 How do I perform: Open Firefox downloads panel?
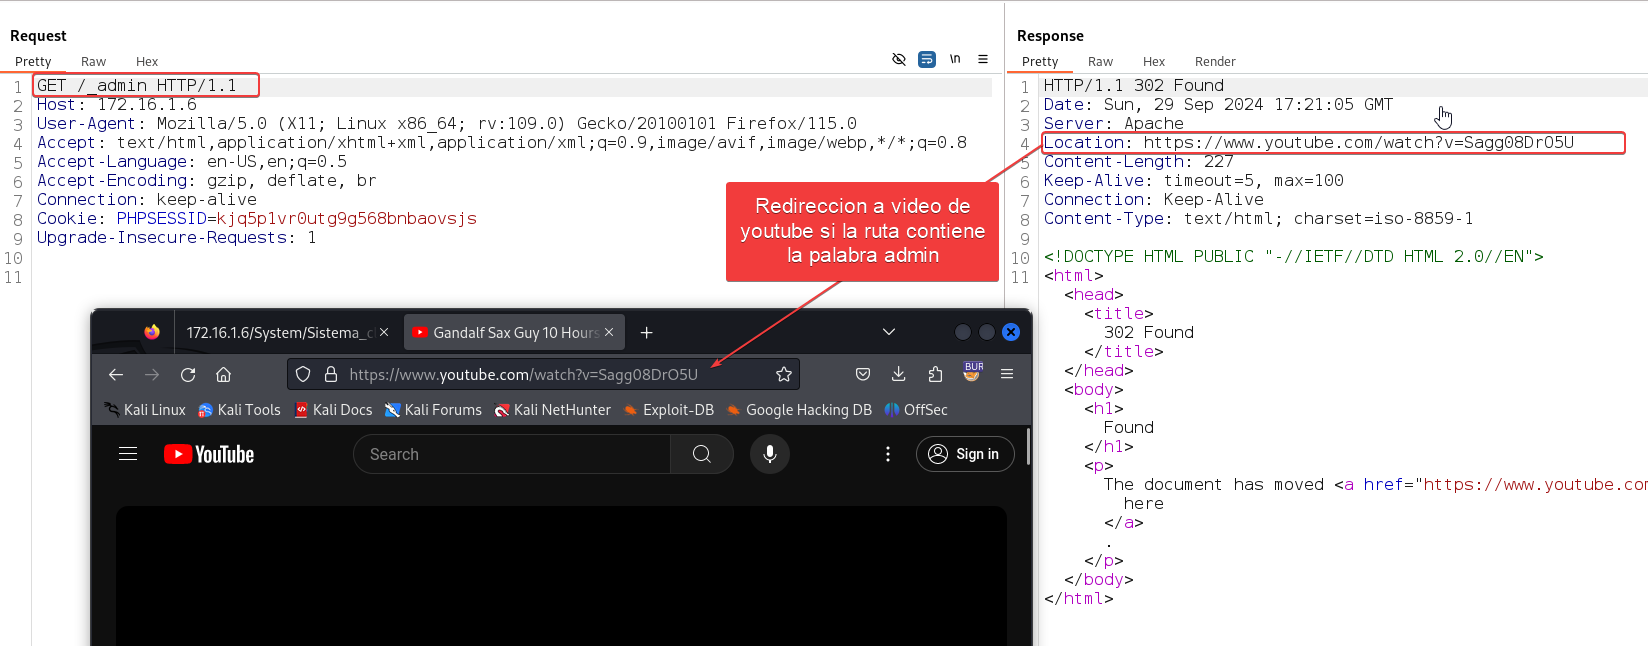[898, 374]
